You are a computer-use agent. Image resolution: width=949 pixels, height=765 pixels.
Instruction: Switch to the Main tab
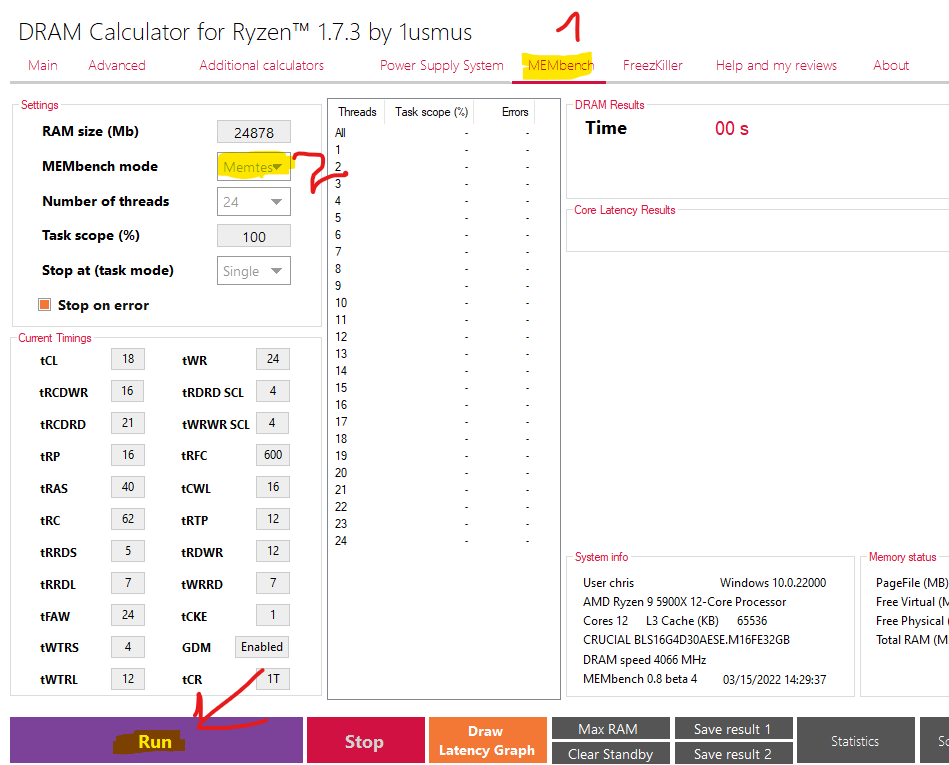click(42, 65)
